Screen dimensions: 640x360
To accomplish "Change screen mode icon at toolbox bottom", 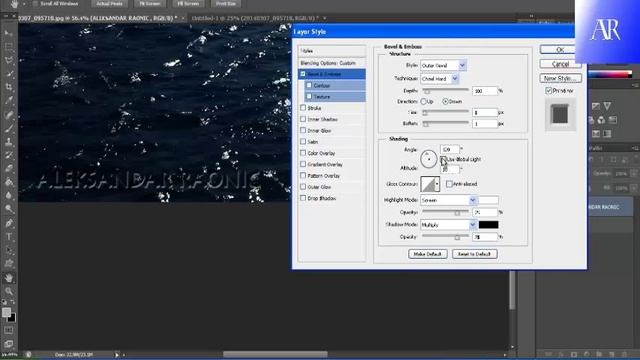I will pyautogui.click(x=9, y=344).
